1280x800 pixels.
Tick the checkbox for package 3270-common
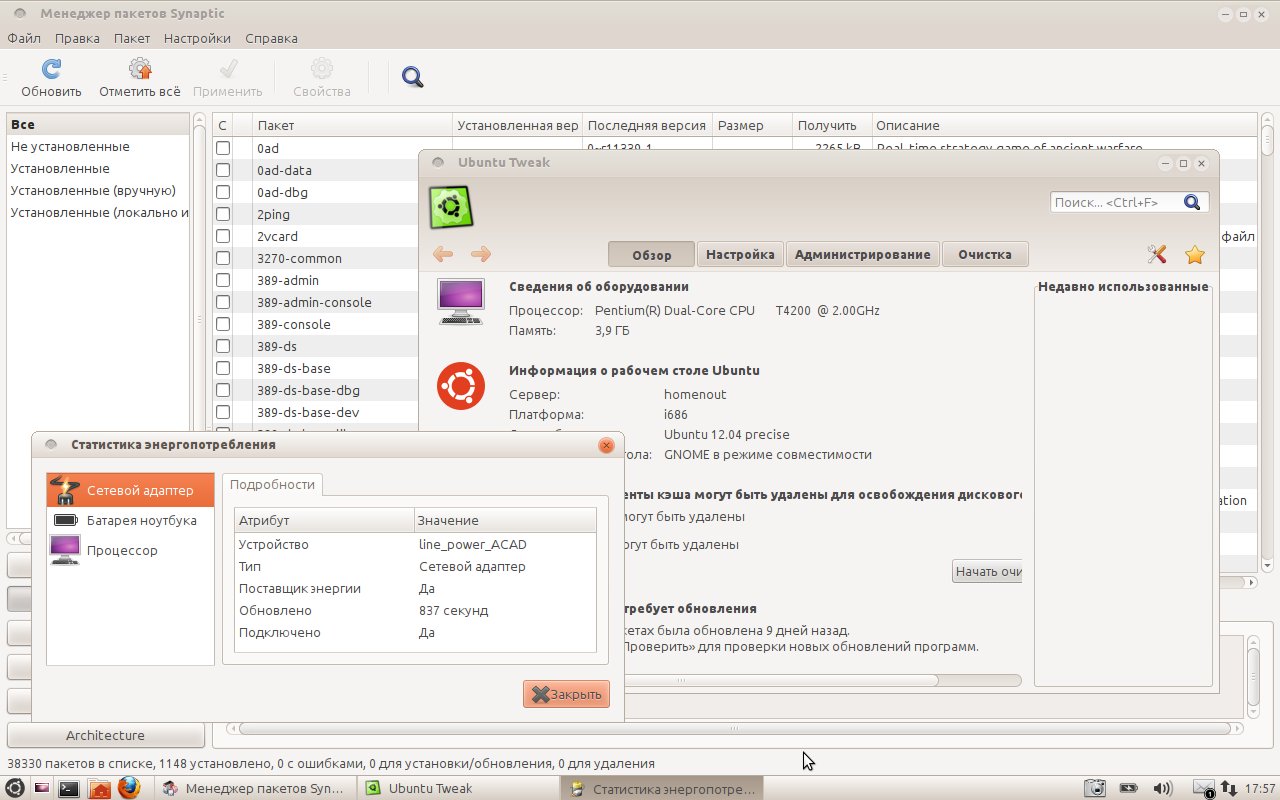[x=223, y=258]
